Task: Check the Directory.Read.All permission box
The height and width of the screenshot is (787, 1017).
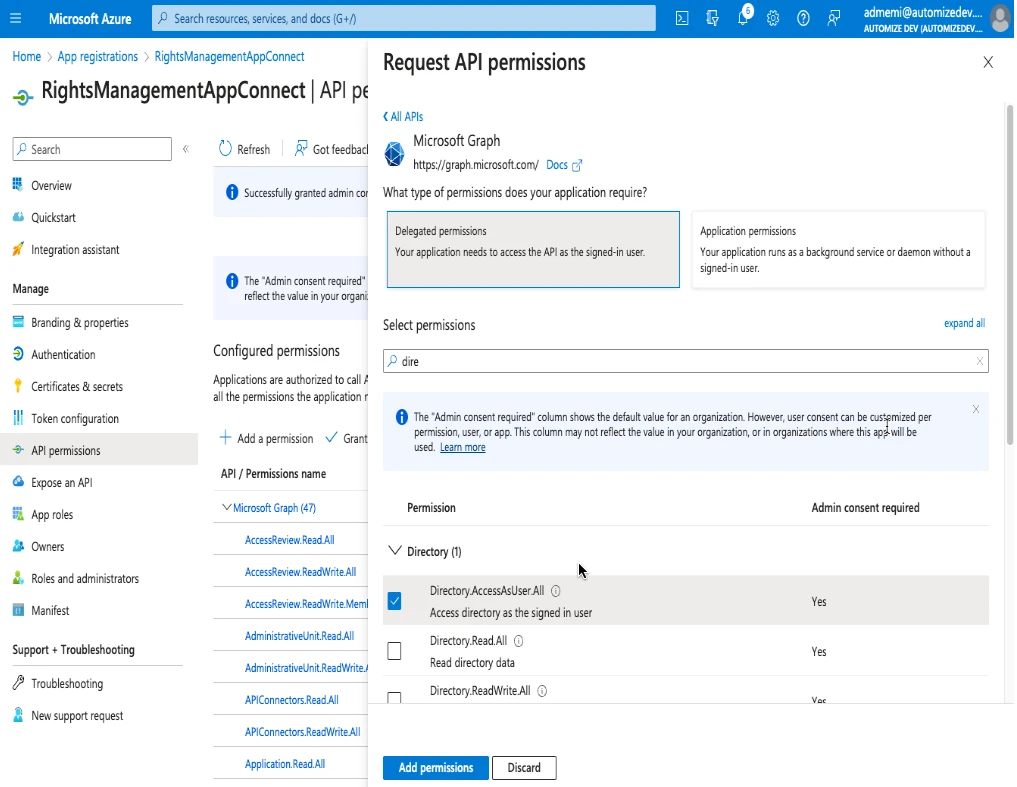Action: tap(394, 651)
